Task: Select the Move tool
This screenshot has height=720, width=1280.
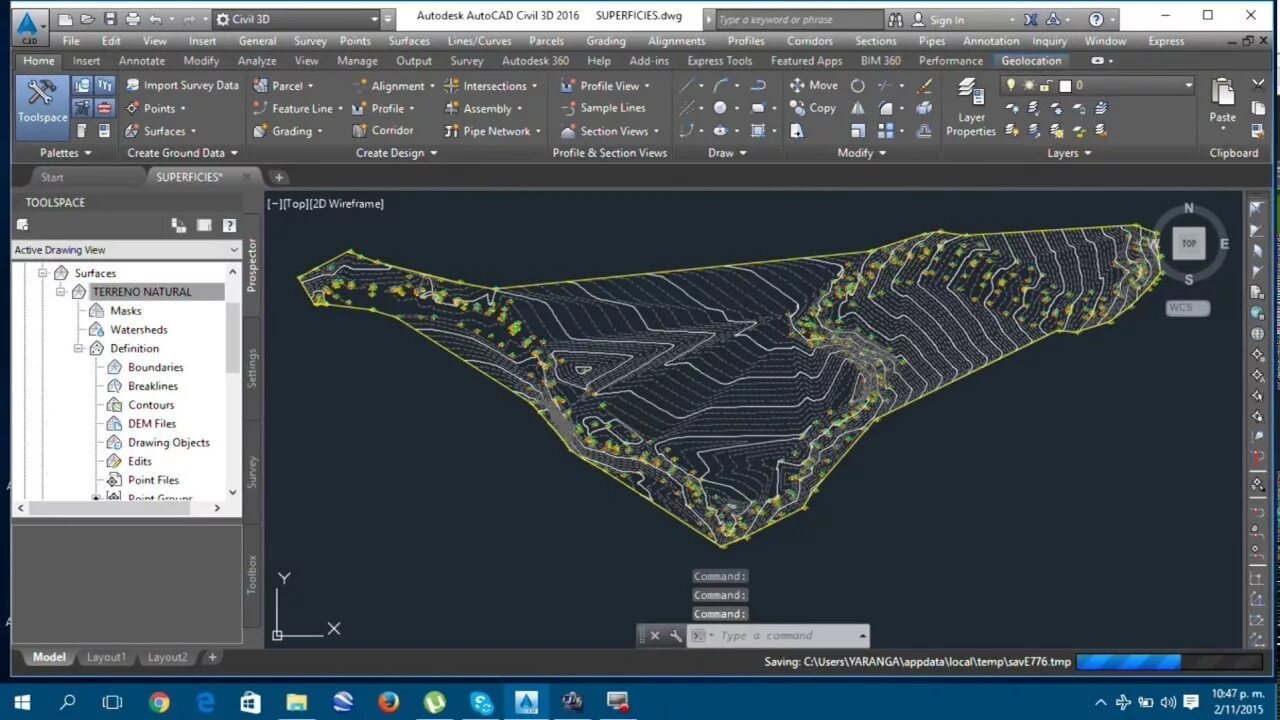Action: tap(813, 85)
